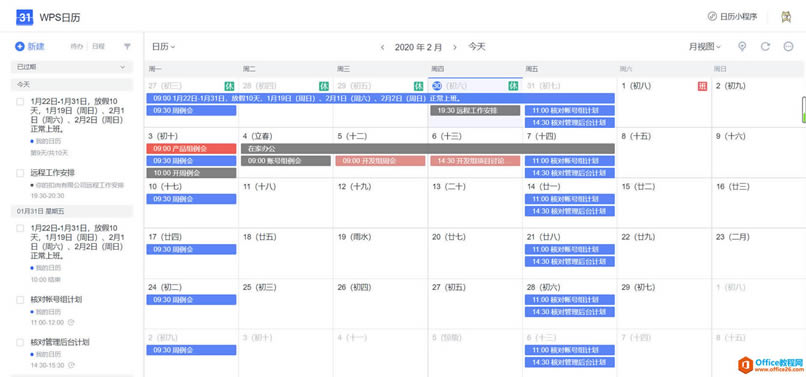Refresh the calendar with the refresh icon
806x377 pixels.
tap(765, 46)
